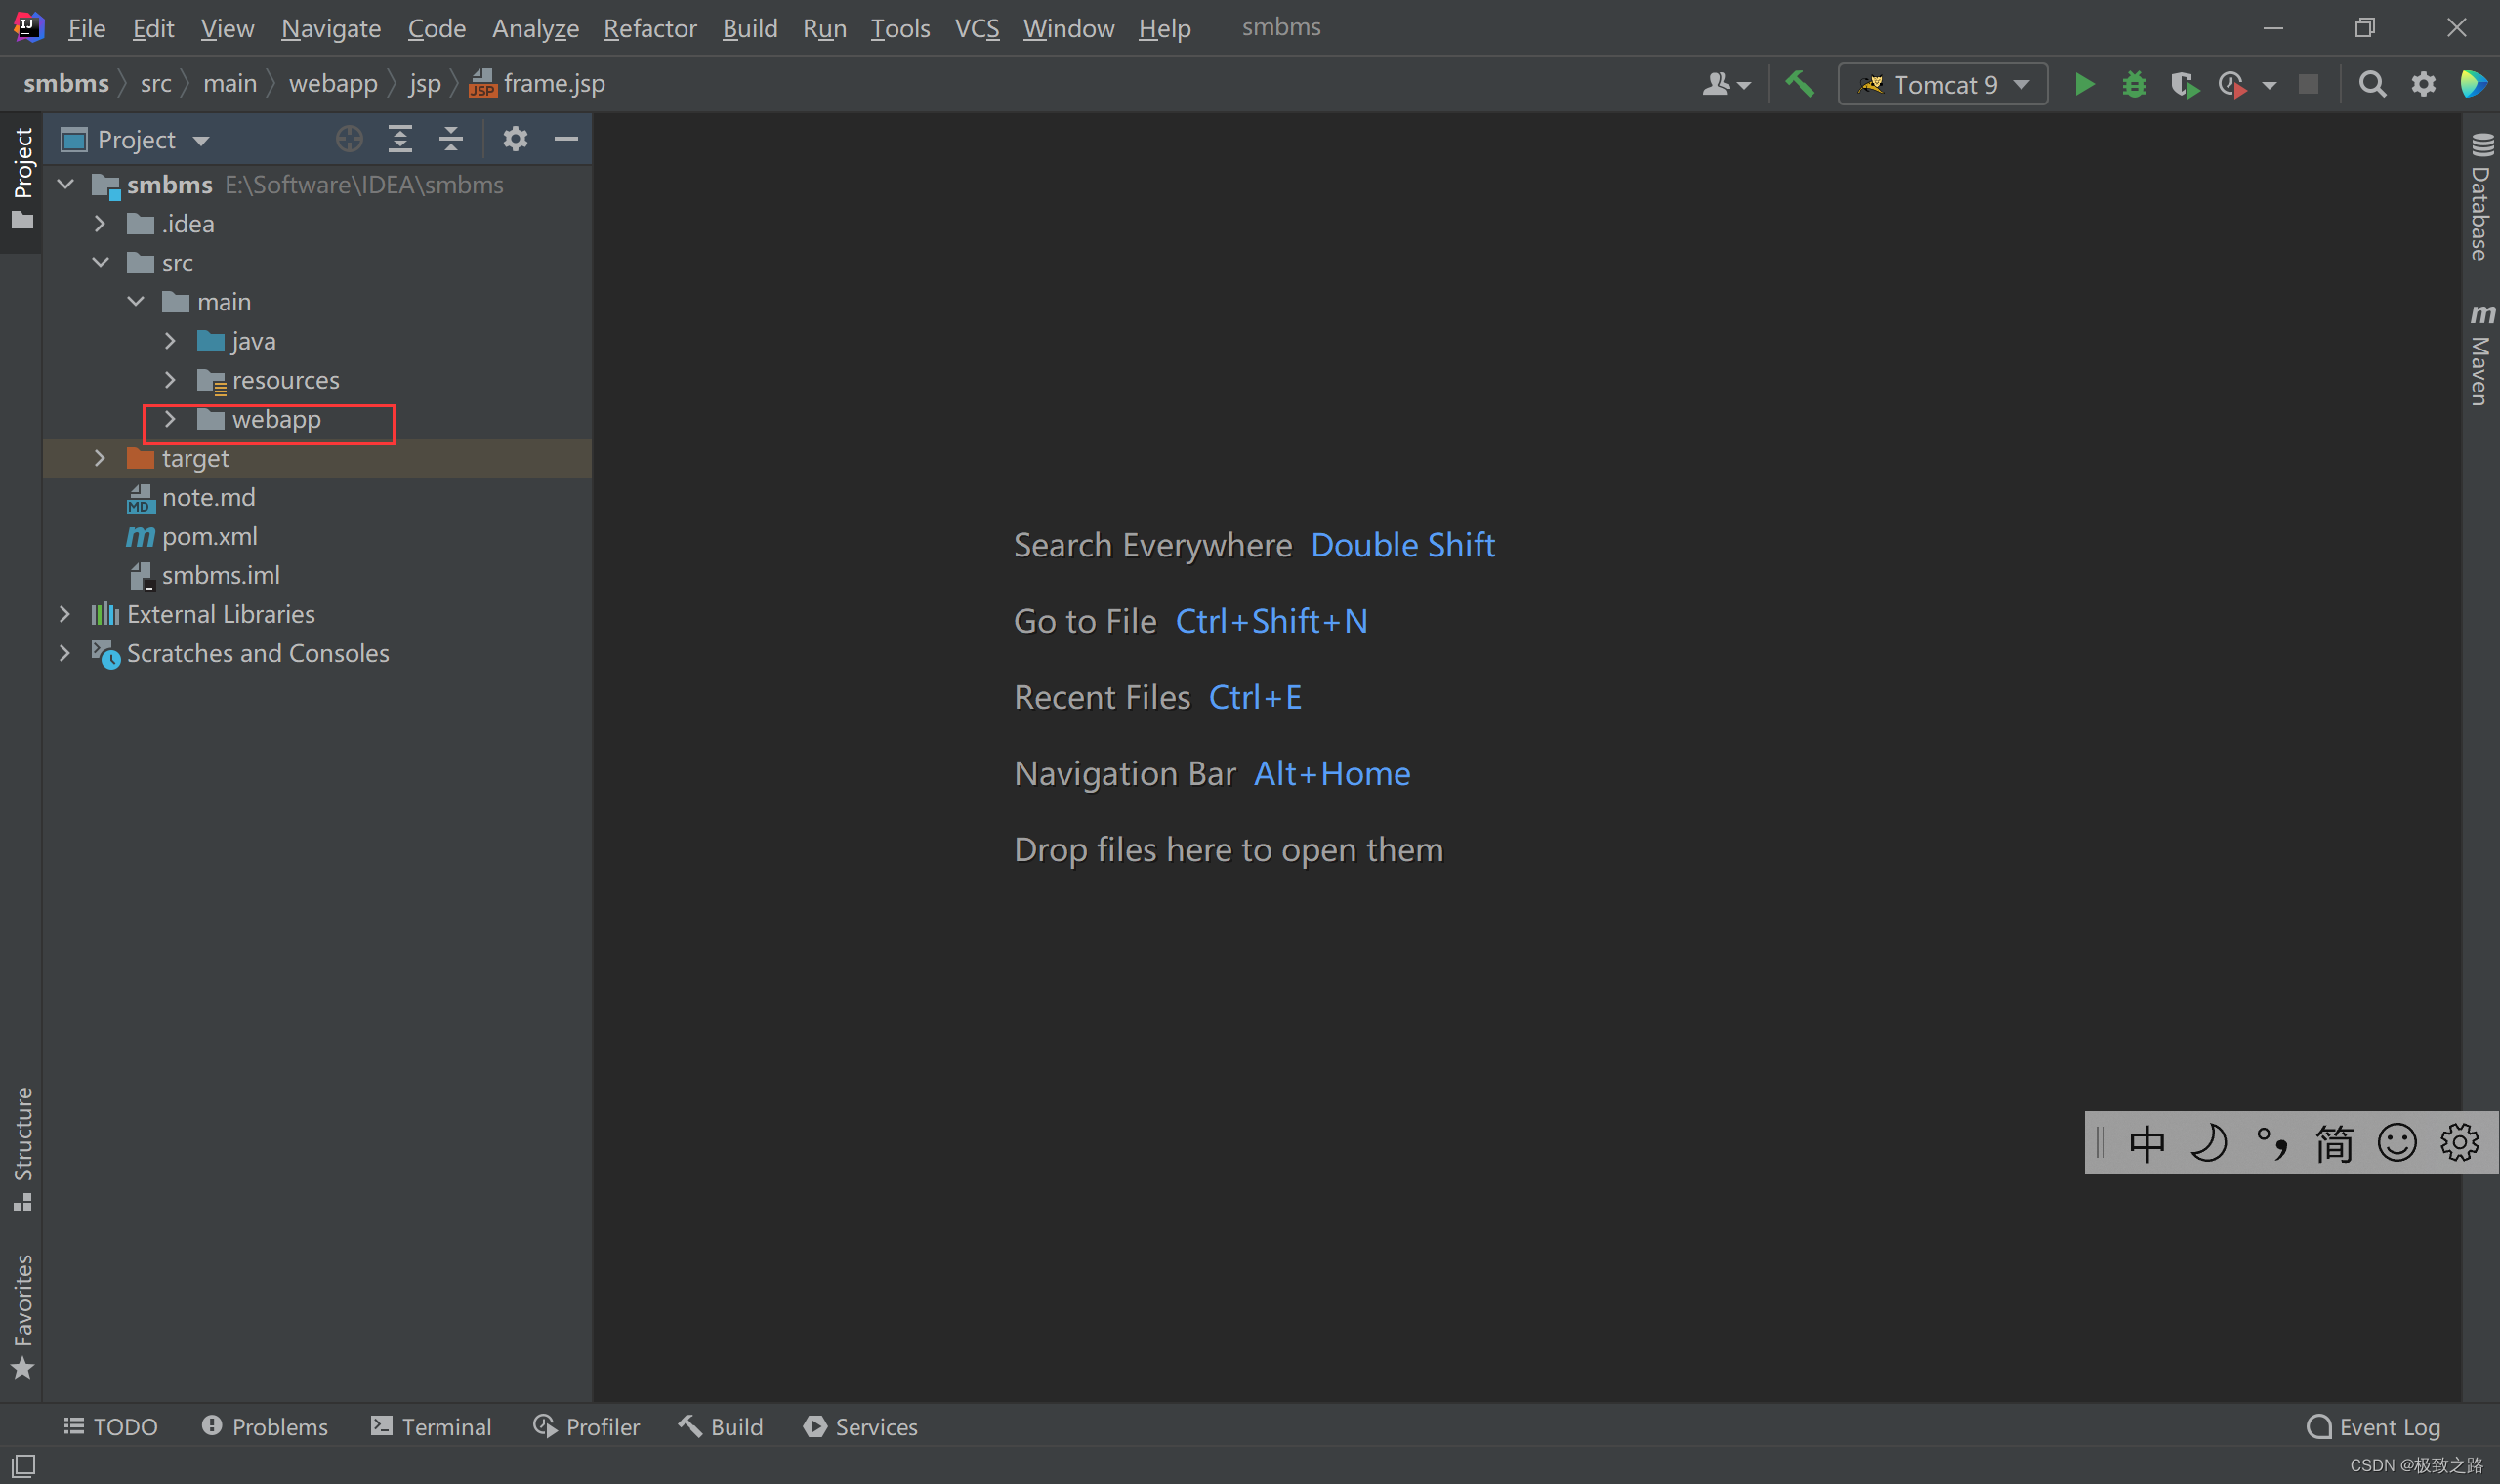The height and width of the screenshot is (1484, 2500).
Task: Collapse all nodes in Project panel
Action: coord(451,139)
